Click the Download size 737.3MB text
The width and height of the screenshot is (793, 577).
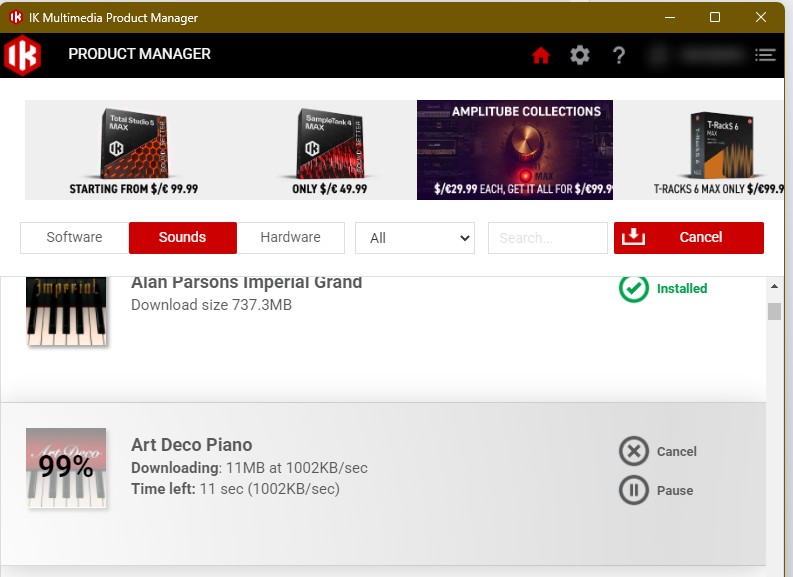coord(211,305)
